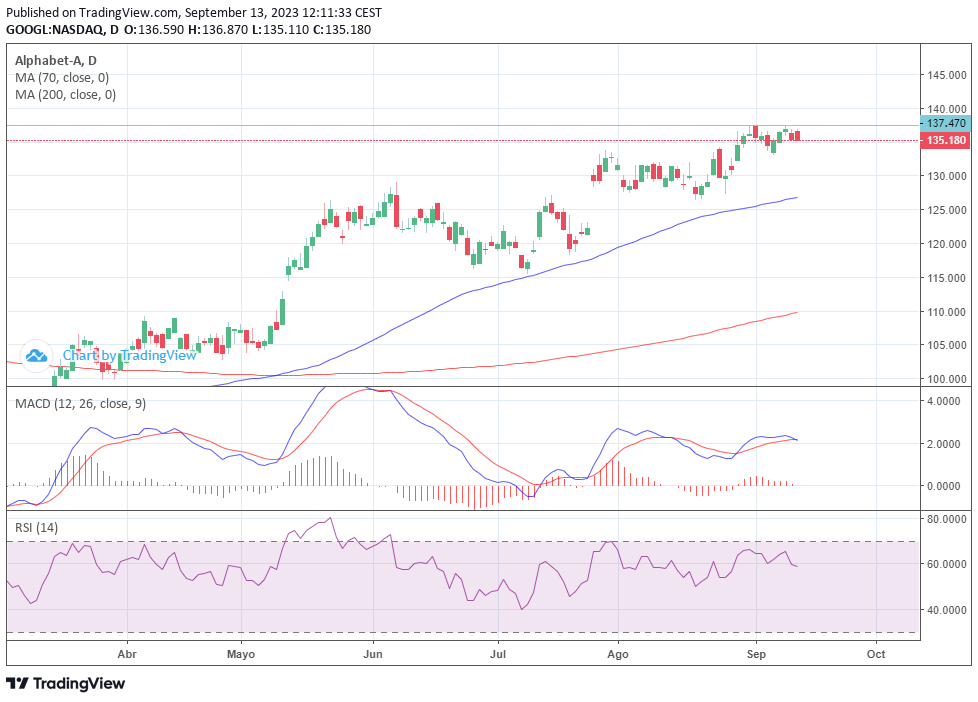Click the RSI 80.0000 axis label
The width and height of the screenshot is (978, 702).
tap(947, 519)
